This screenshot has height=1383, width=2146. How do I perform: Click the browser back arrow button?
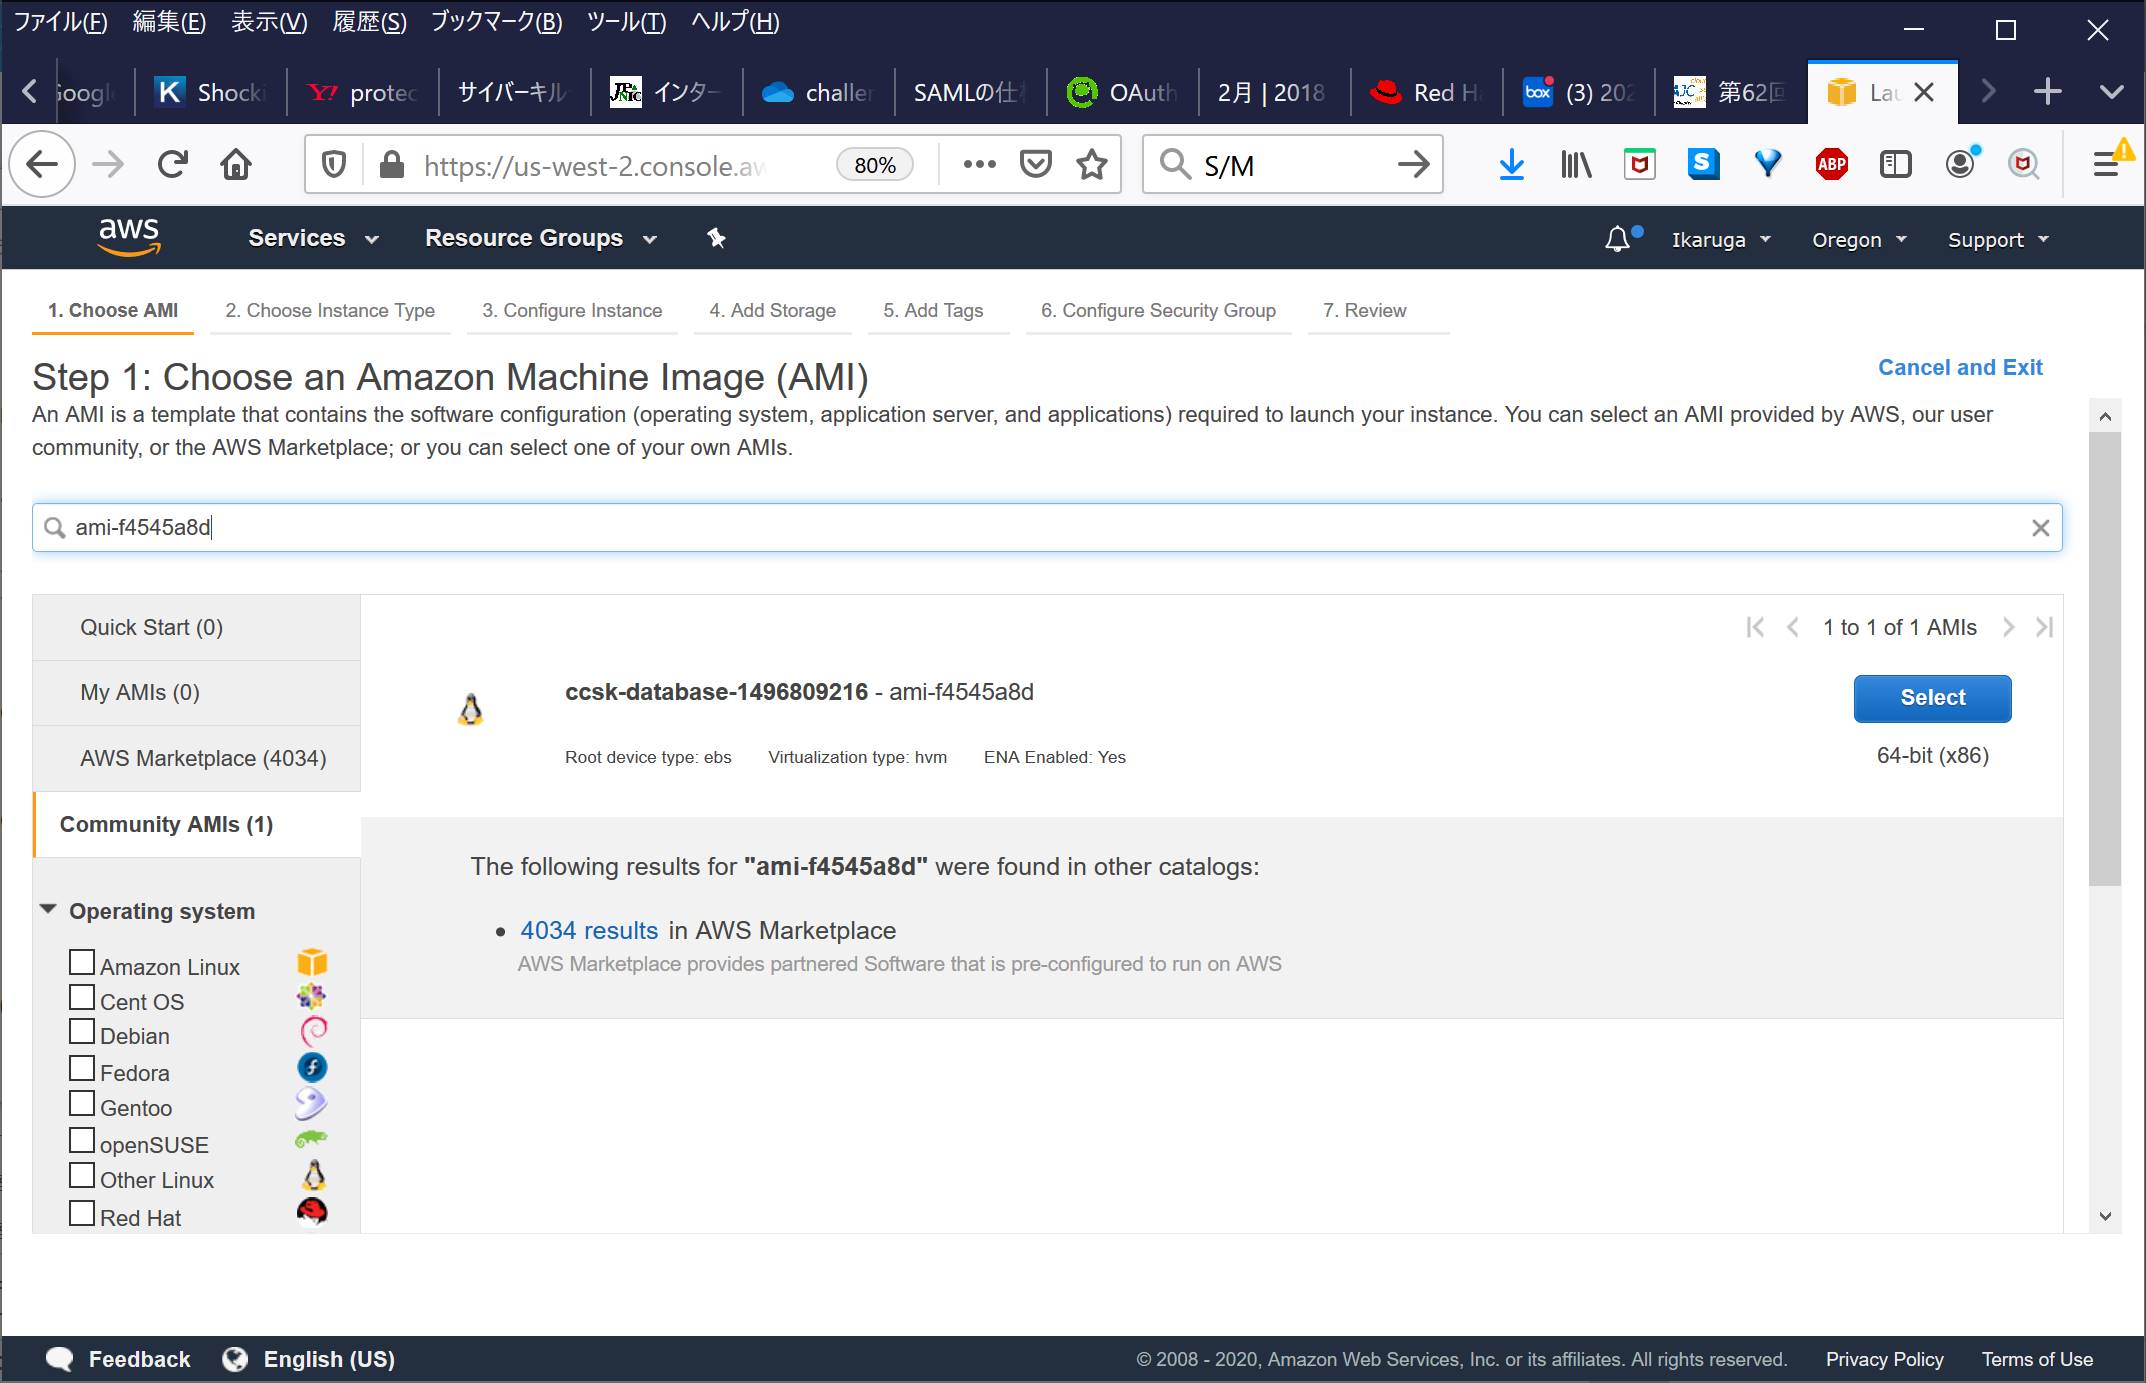(x=42, y=164)
